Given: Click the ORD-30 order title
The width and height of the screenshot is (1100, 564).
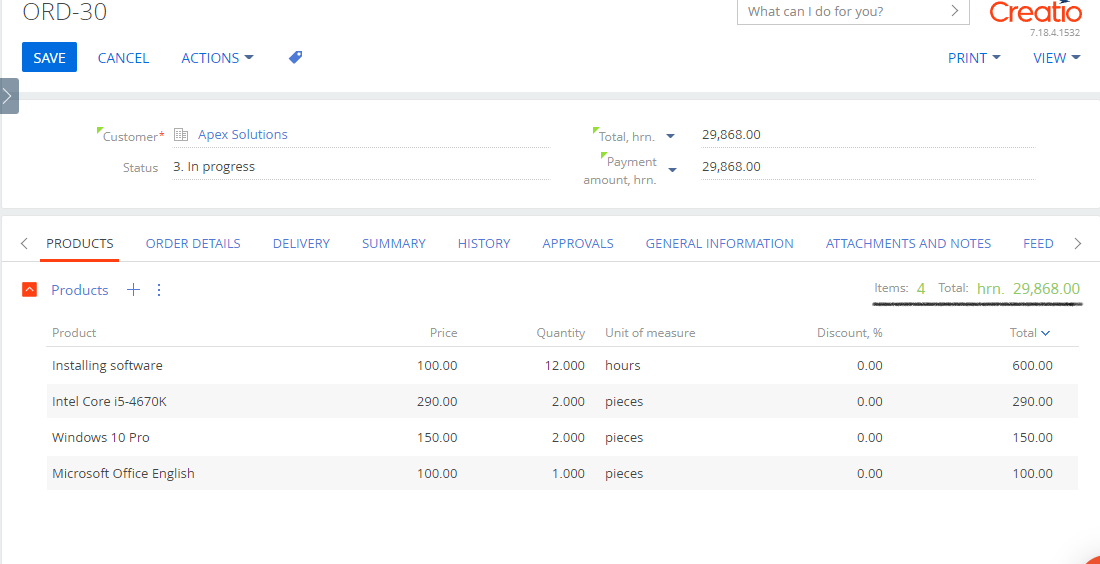Looking at the screenshot, I should click(x=65, y=12).
